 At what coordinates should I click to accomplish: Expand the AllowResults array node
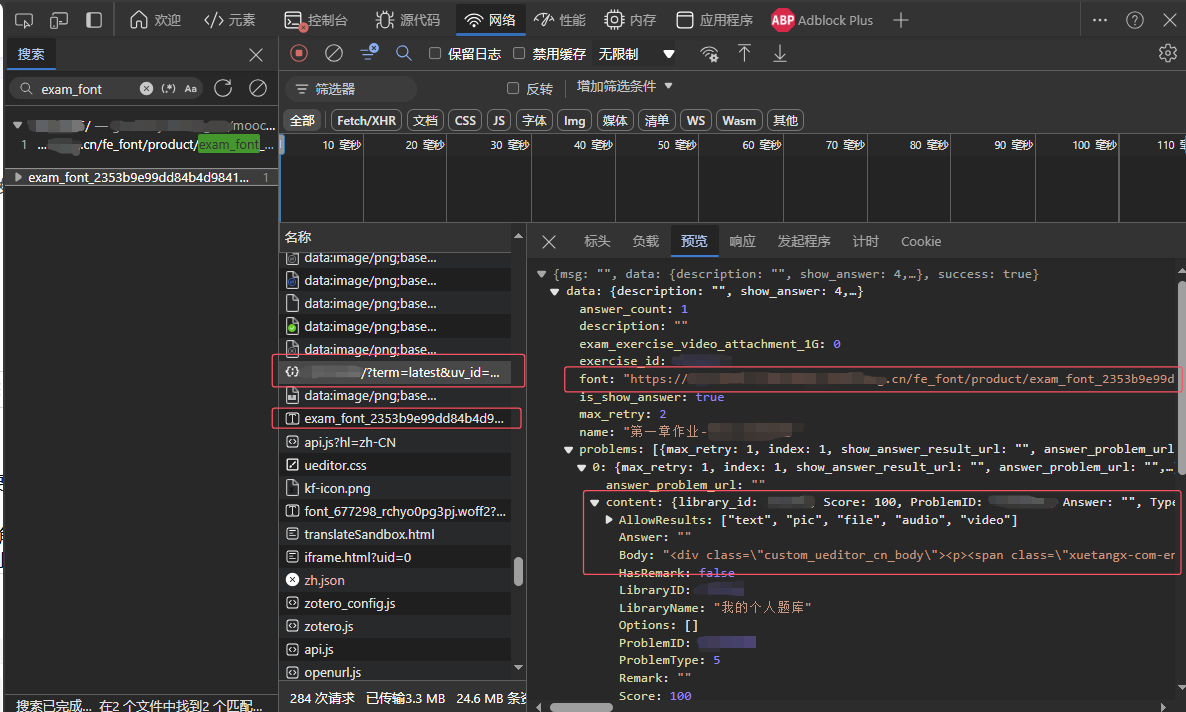(x=609, y=520)
